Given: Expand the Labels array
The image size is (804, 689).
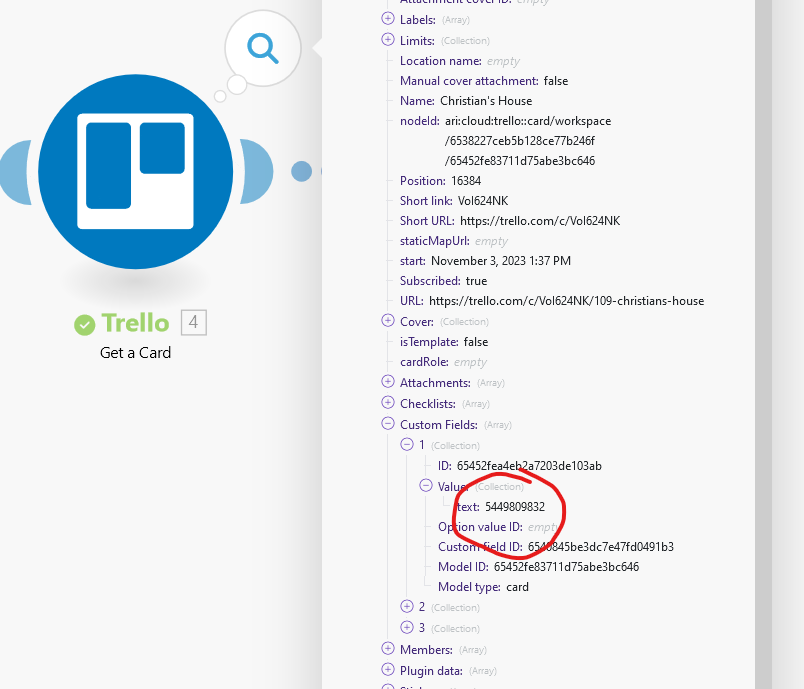Looking at the screenshot, I should [x=388, y=19].
